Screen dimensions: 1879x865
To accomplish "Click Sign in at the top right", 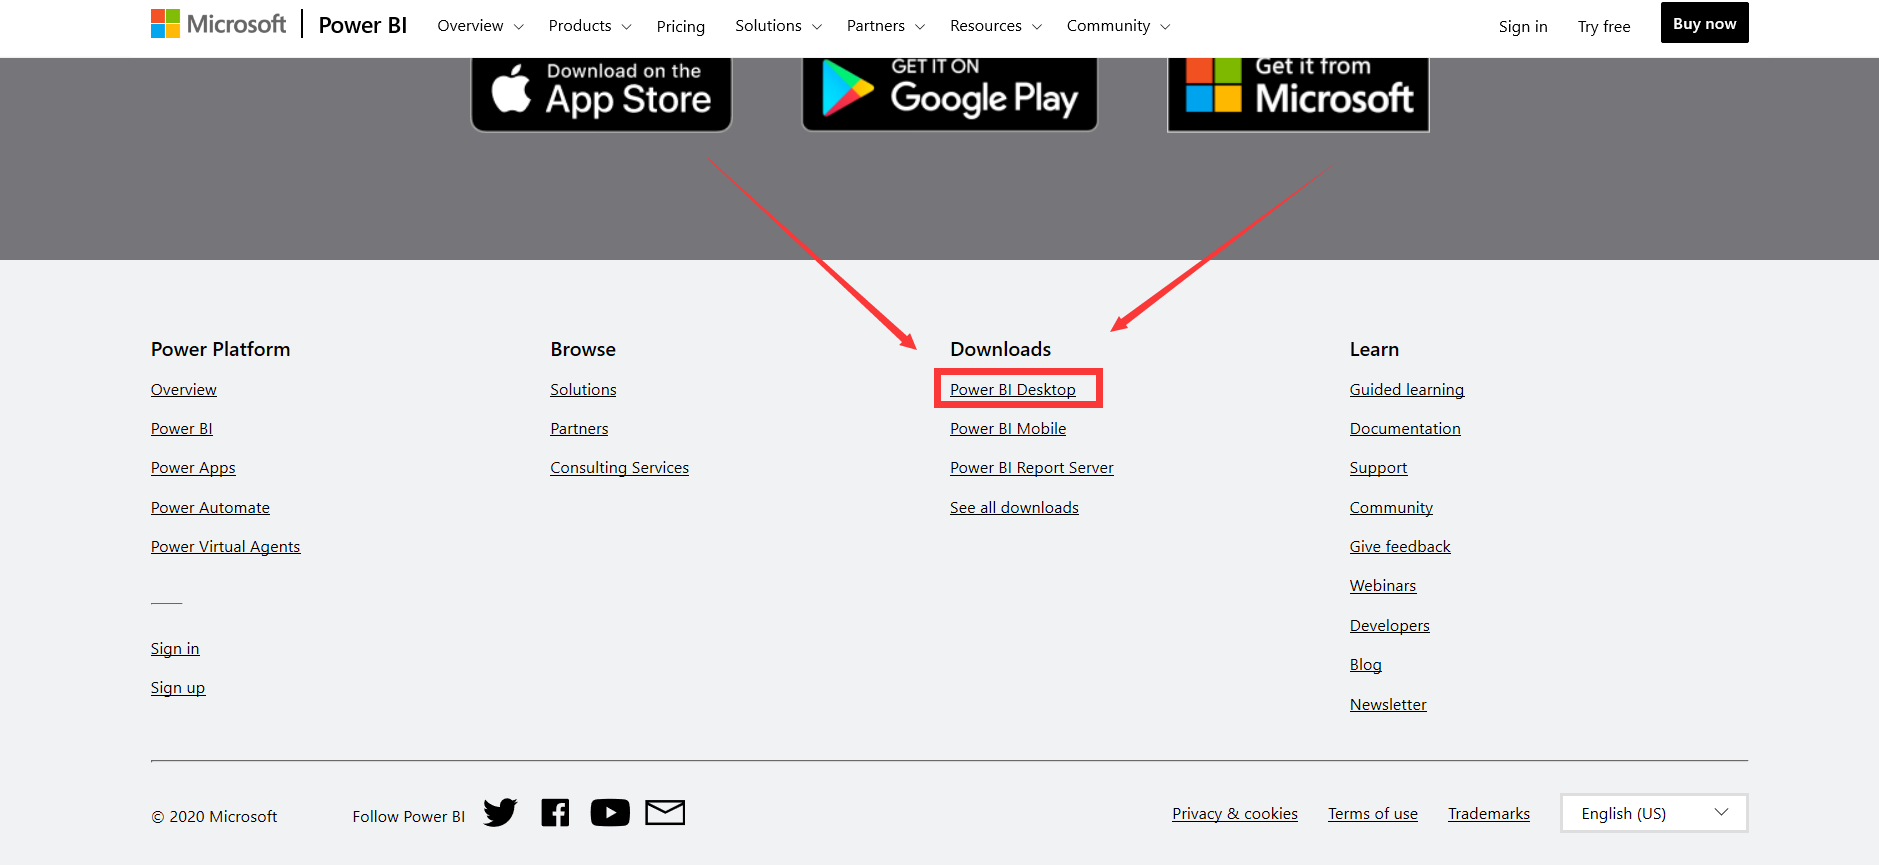I will point(1523,26).
